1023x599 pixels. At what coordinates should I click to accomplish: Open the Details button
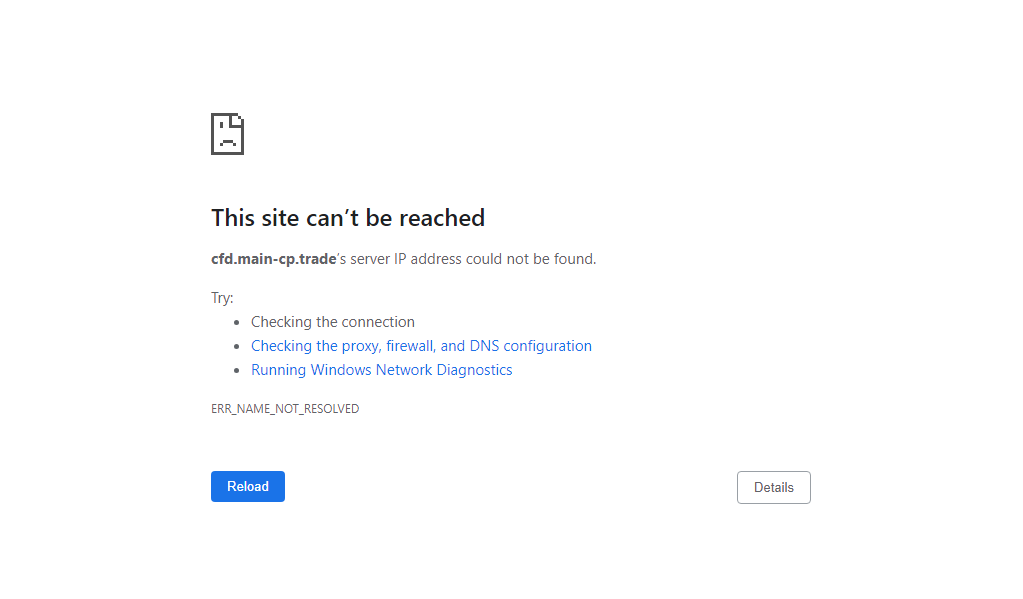(x=774, y=487)
